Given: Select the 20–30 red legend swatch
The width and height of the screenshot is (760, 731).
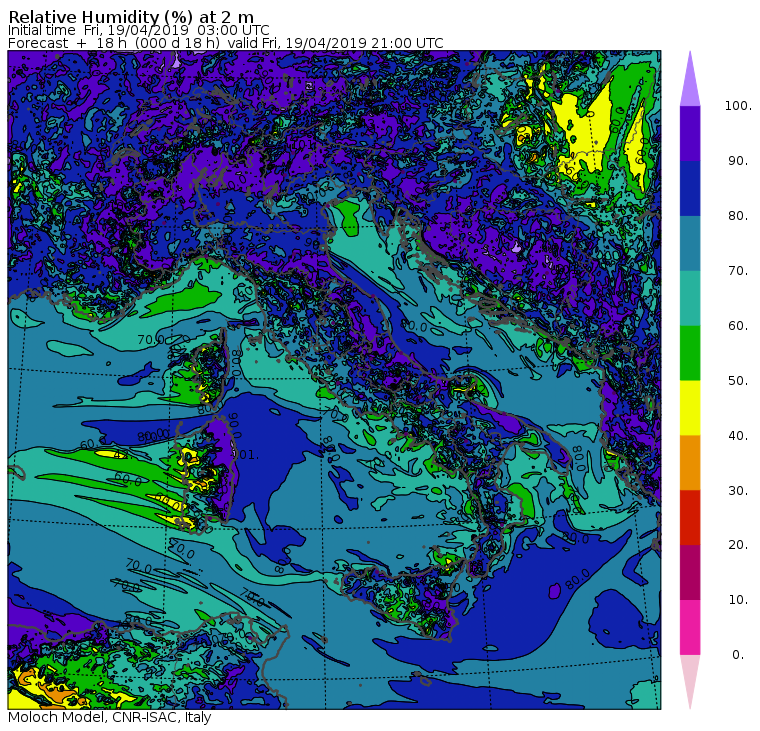Looking at the screenshot, I should coord(690,518).
